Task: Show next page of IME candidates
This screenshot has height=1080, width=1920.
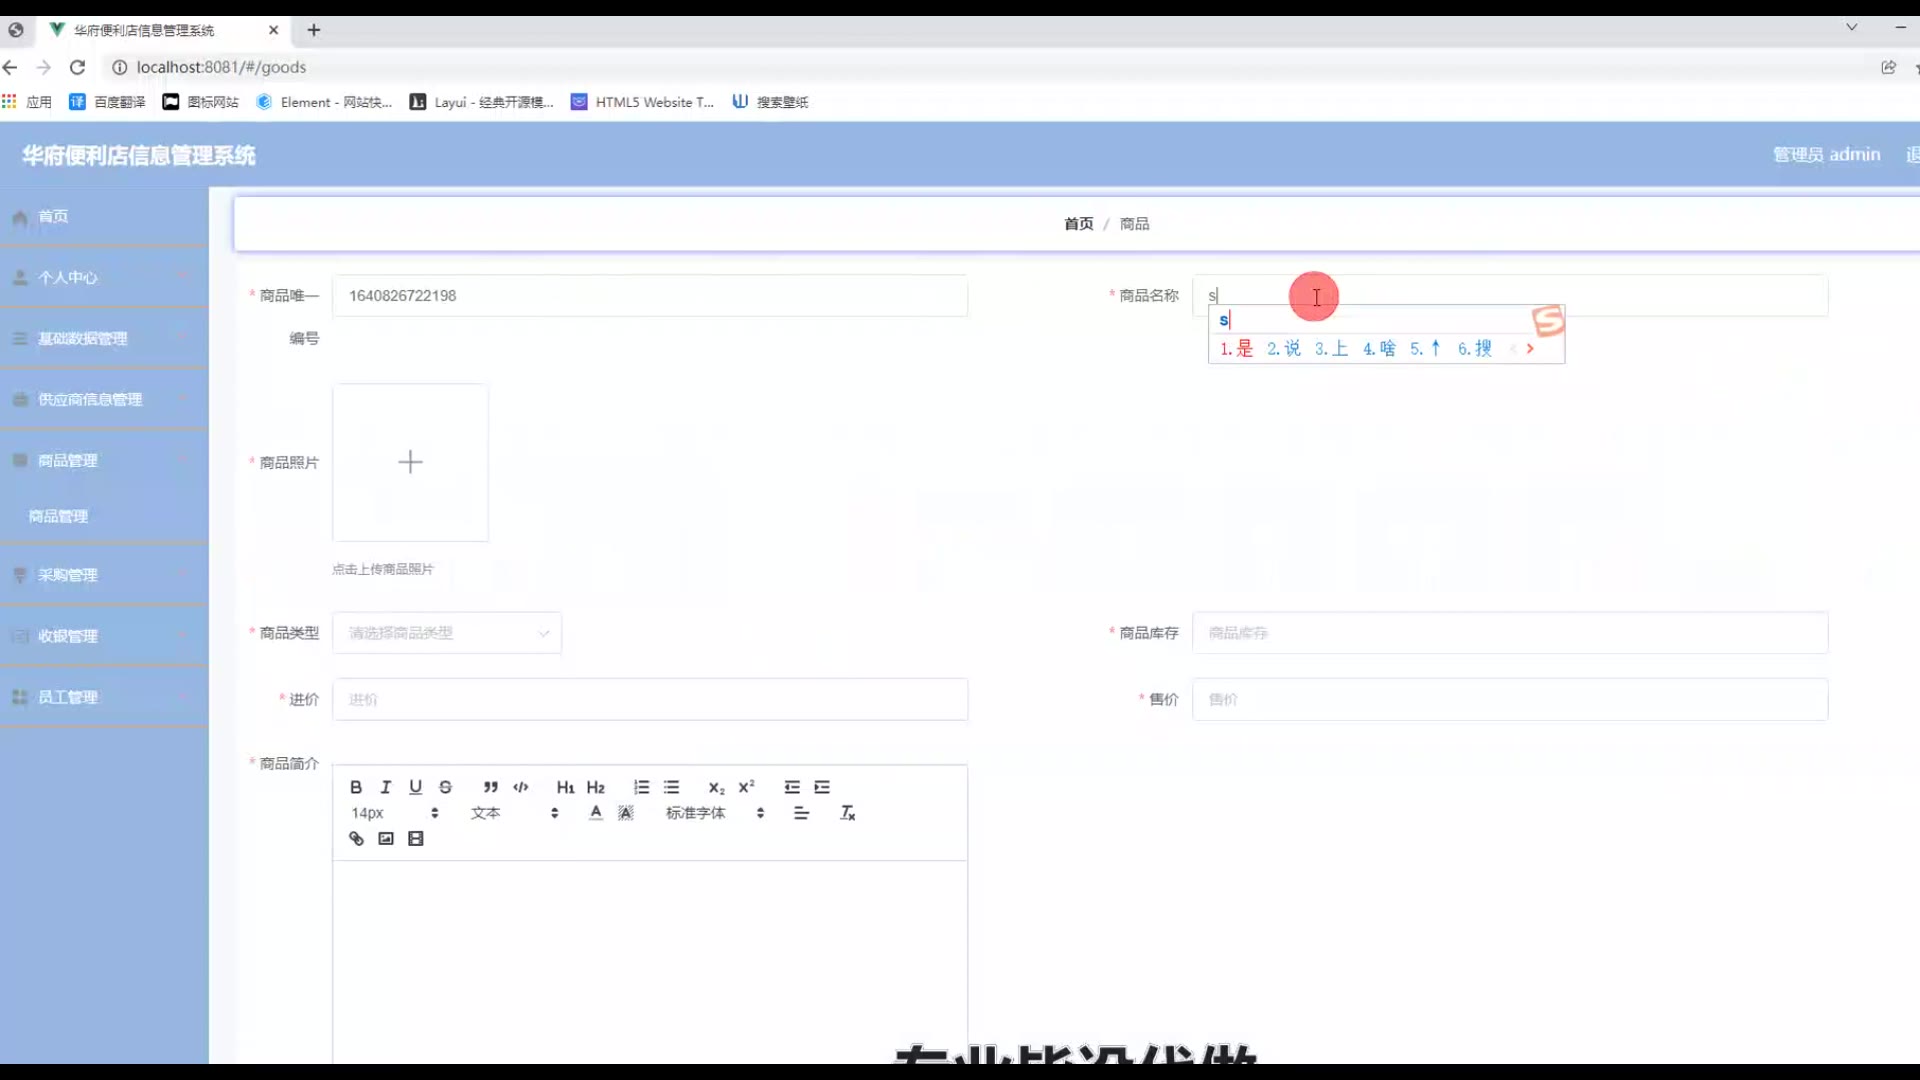Action: pos(1530,349)
